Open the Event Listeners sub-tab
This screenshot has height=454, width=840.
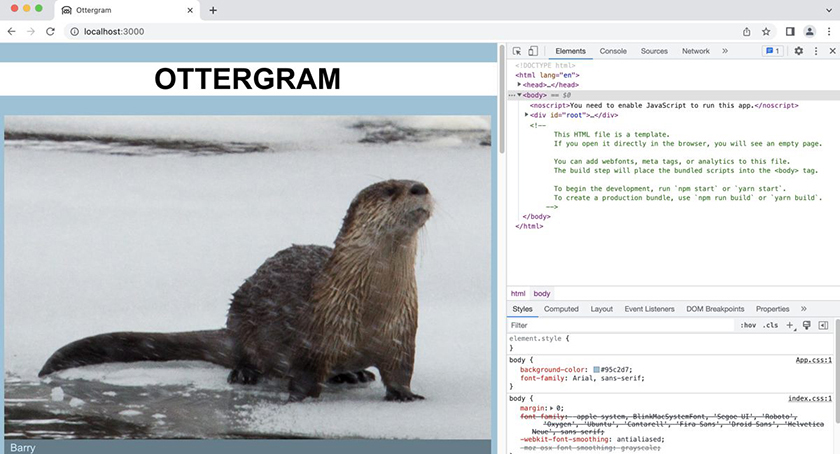coord(649,309)
